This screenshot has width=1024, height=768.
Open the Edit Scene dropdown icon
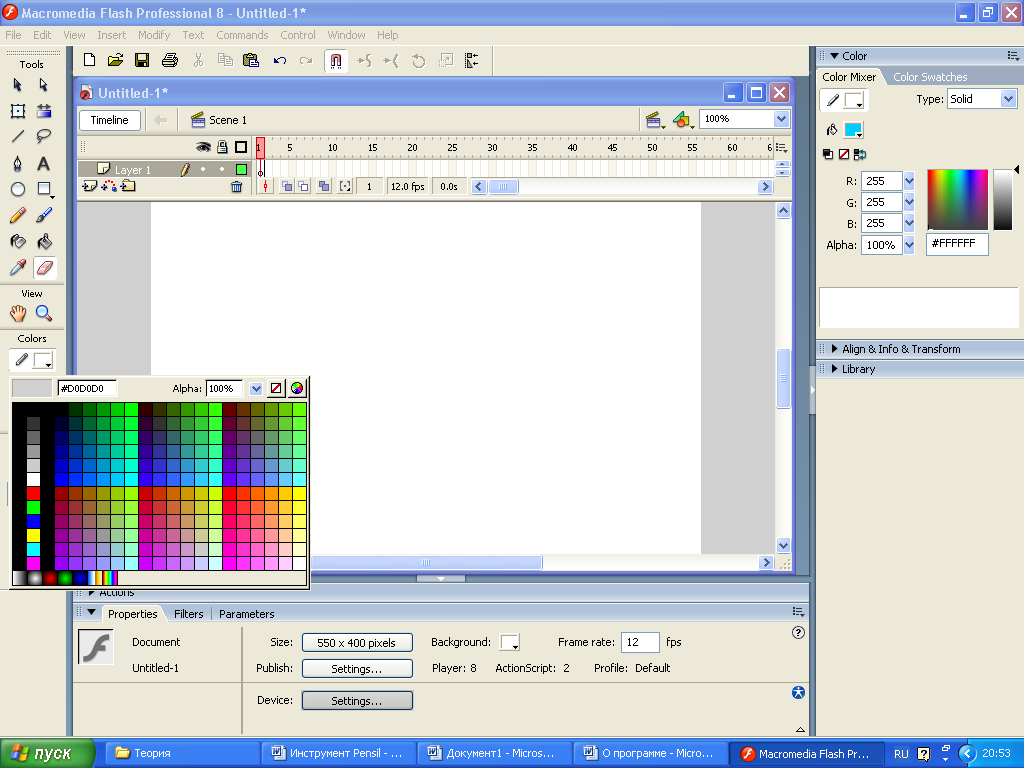(x=654, y=120)
